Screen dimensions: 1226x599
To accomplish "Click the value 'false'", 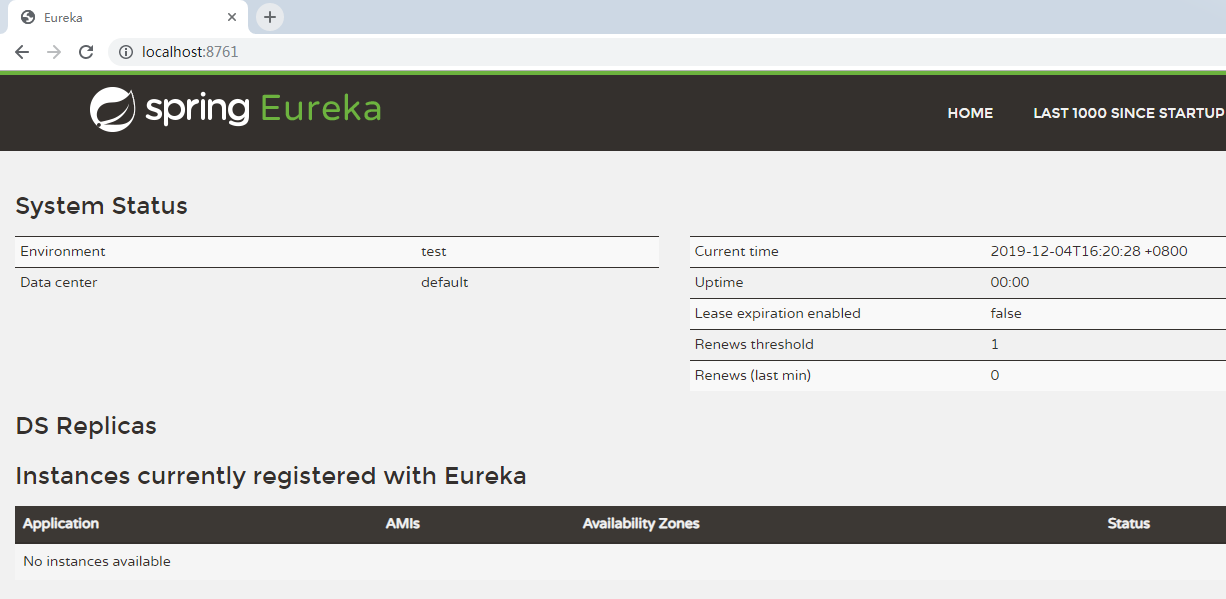I will 1006,313.
